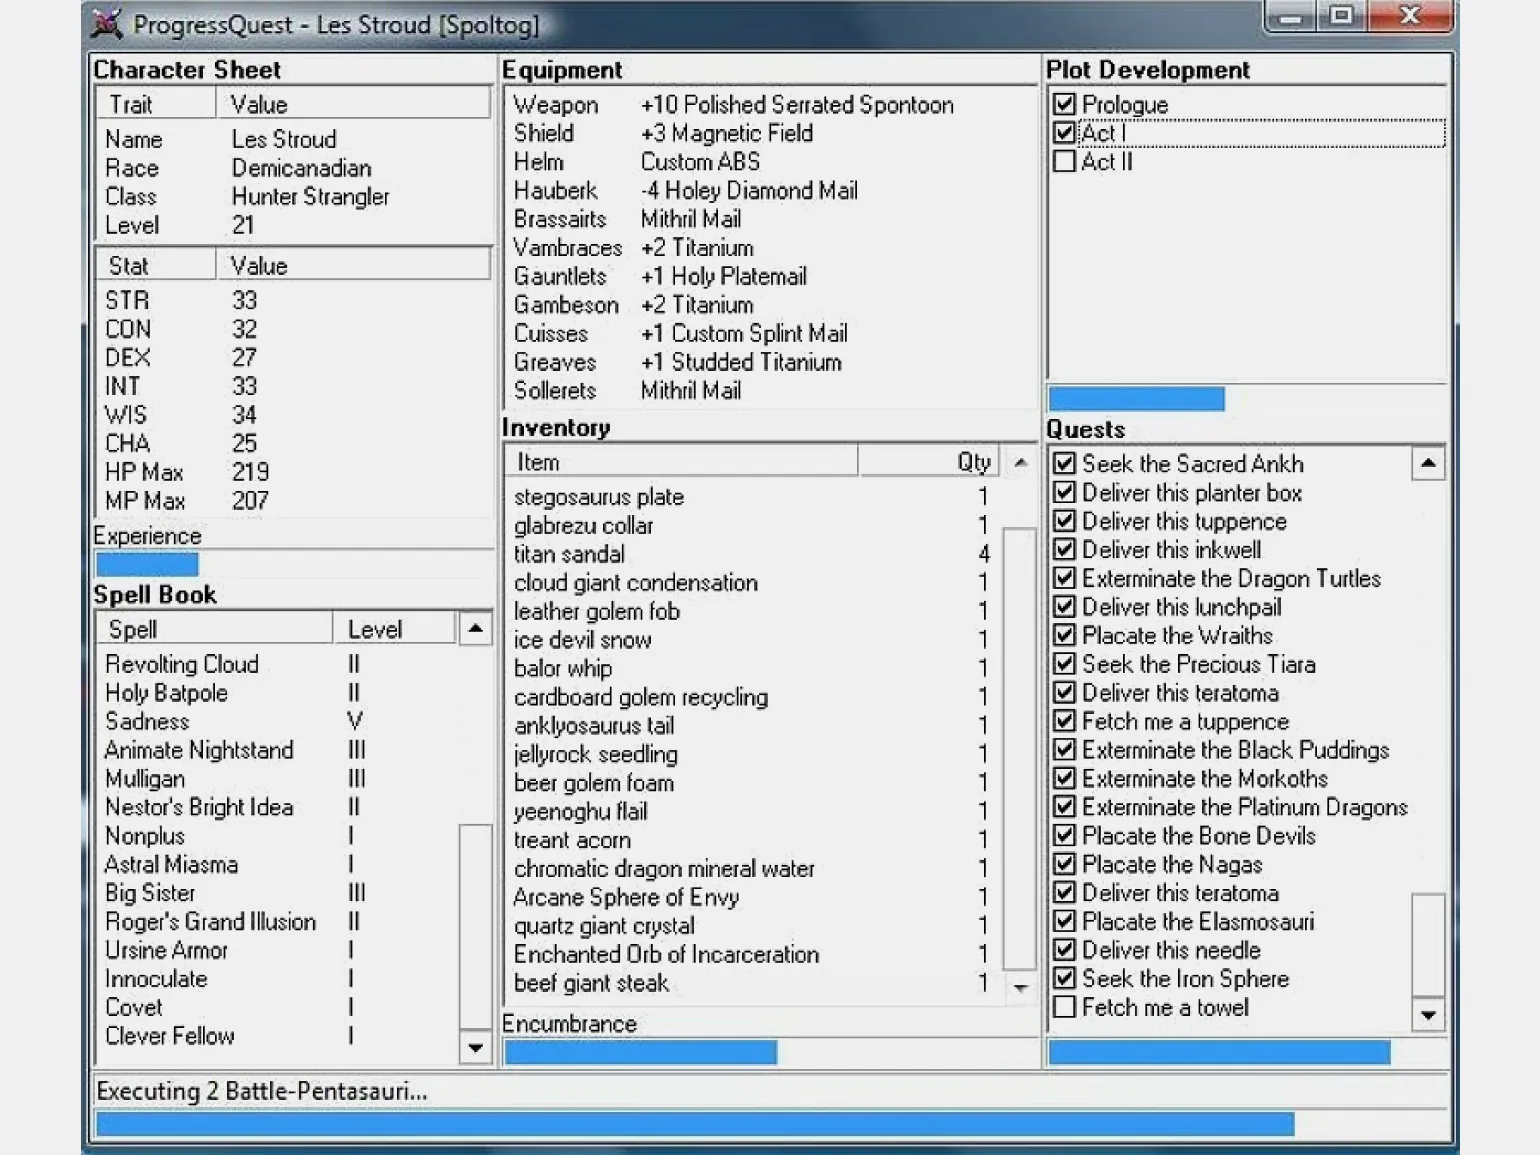Select the titan sandal inventory item
Screen dimensions: 1540x1155
[x=569, y=554]
